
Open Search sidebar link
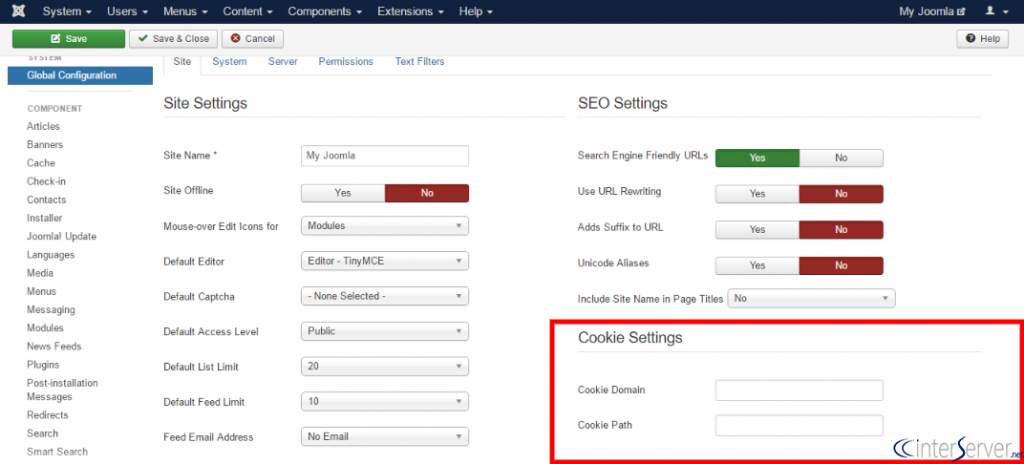click(x=42, y=433)
